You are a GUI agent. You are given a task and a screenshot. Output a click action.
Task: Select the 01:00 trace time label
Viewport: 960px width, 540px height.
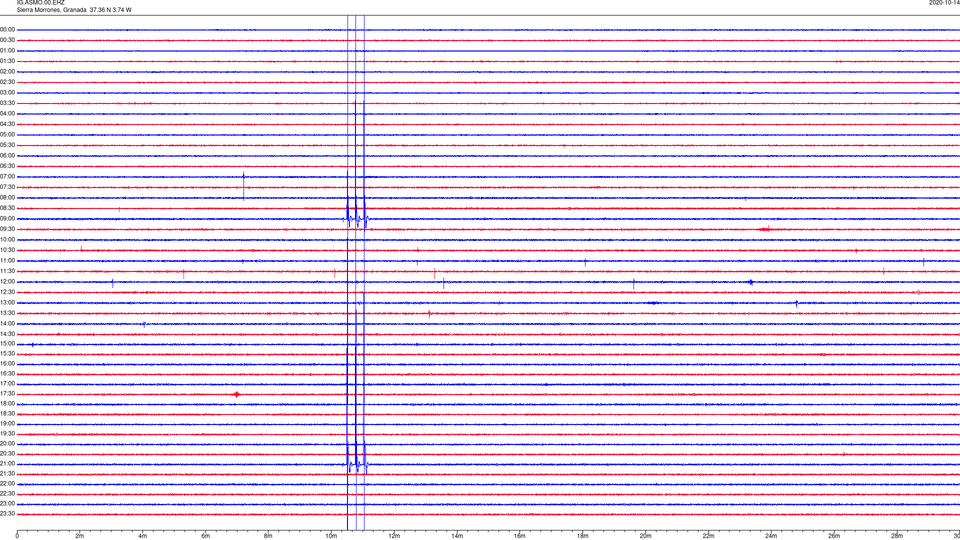[x=7, y=51]
